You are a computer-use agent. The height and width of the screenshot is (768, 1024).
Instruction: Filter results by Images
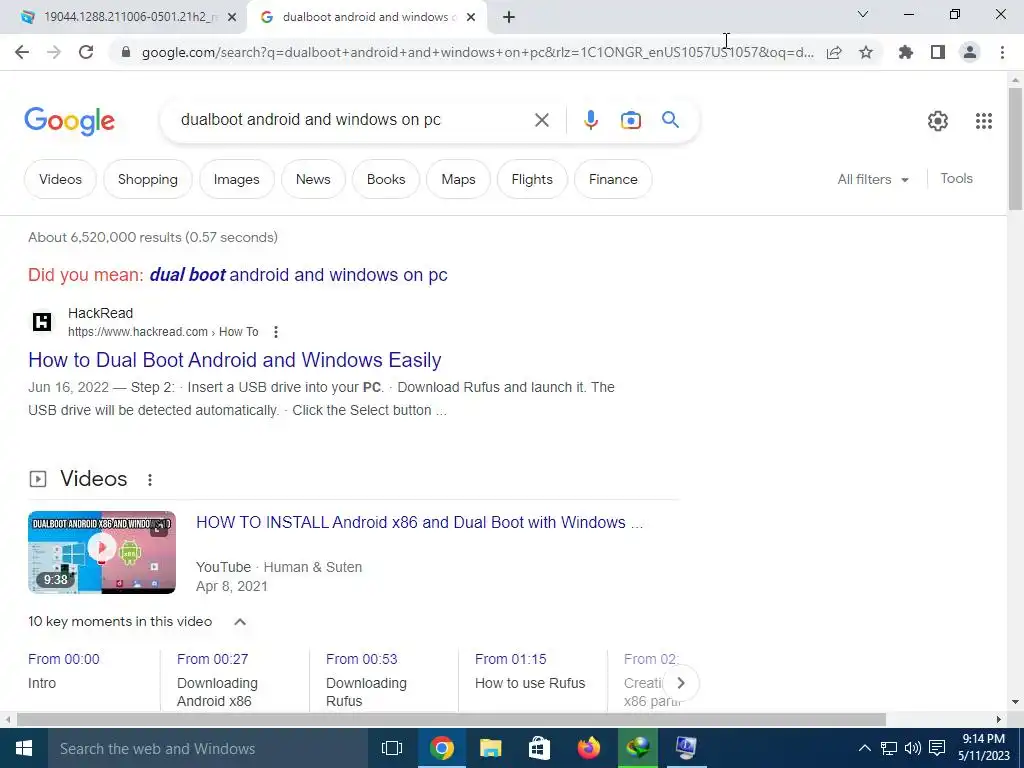pyautogui.click(x=236, y=179)
